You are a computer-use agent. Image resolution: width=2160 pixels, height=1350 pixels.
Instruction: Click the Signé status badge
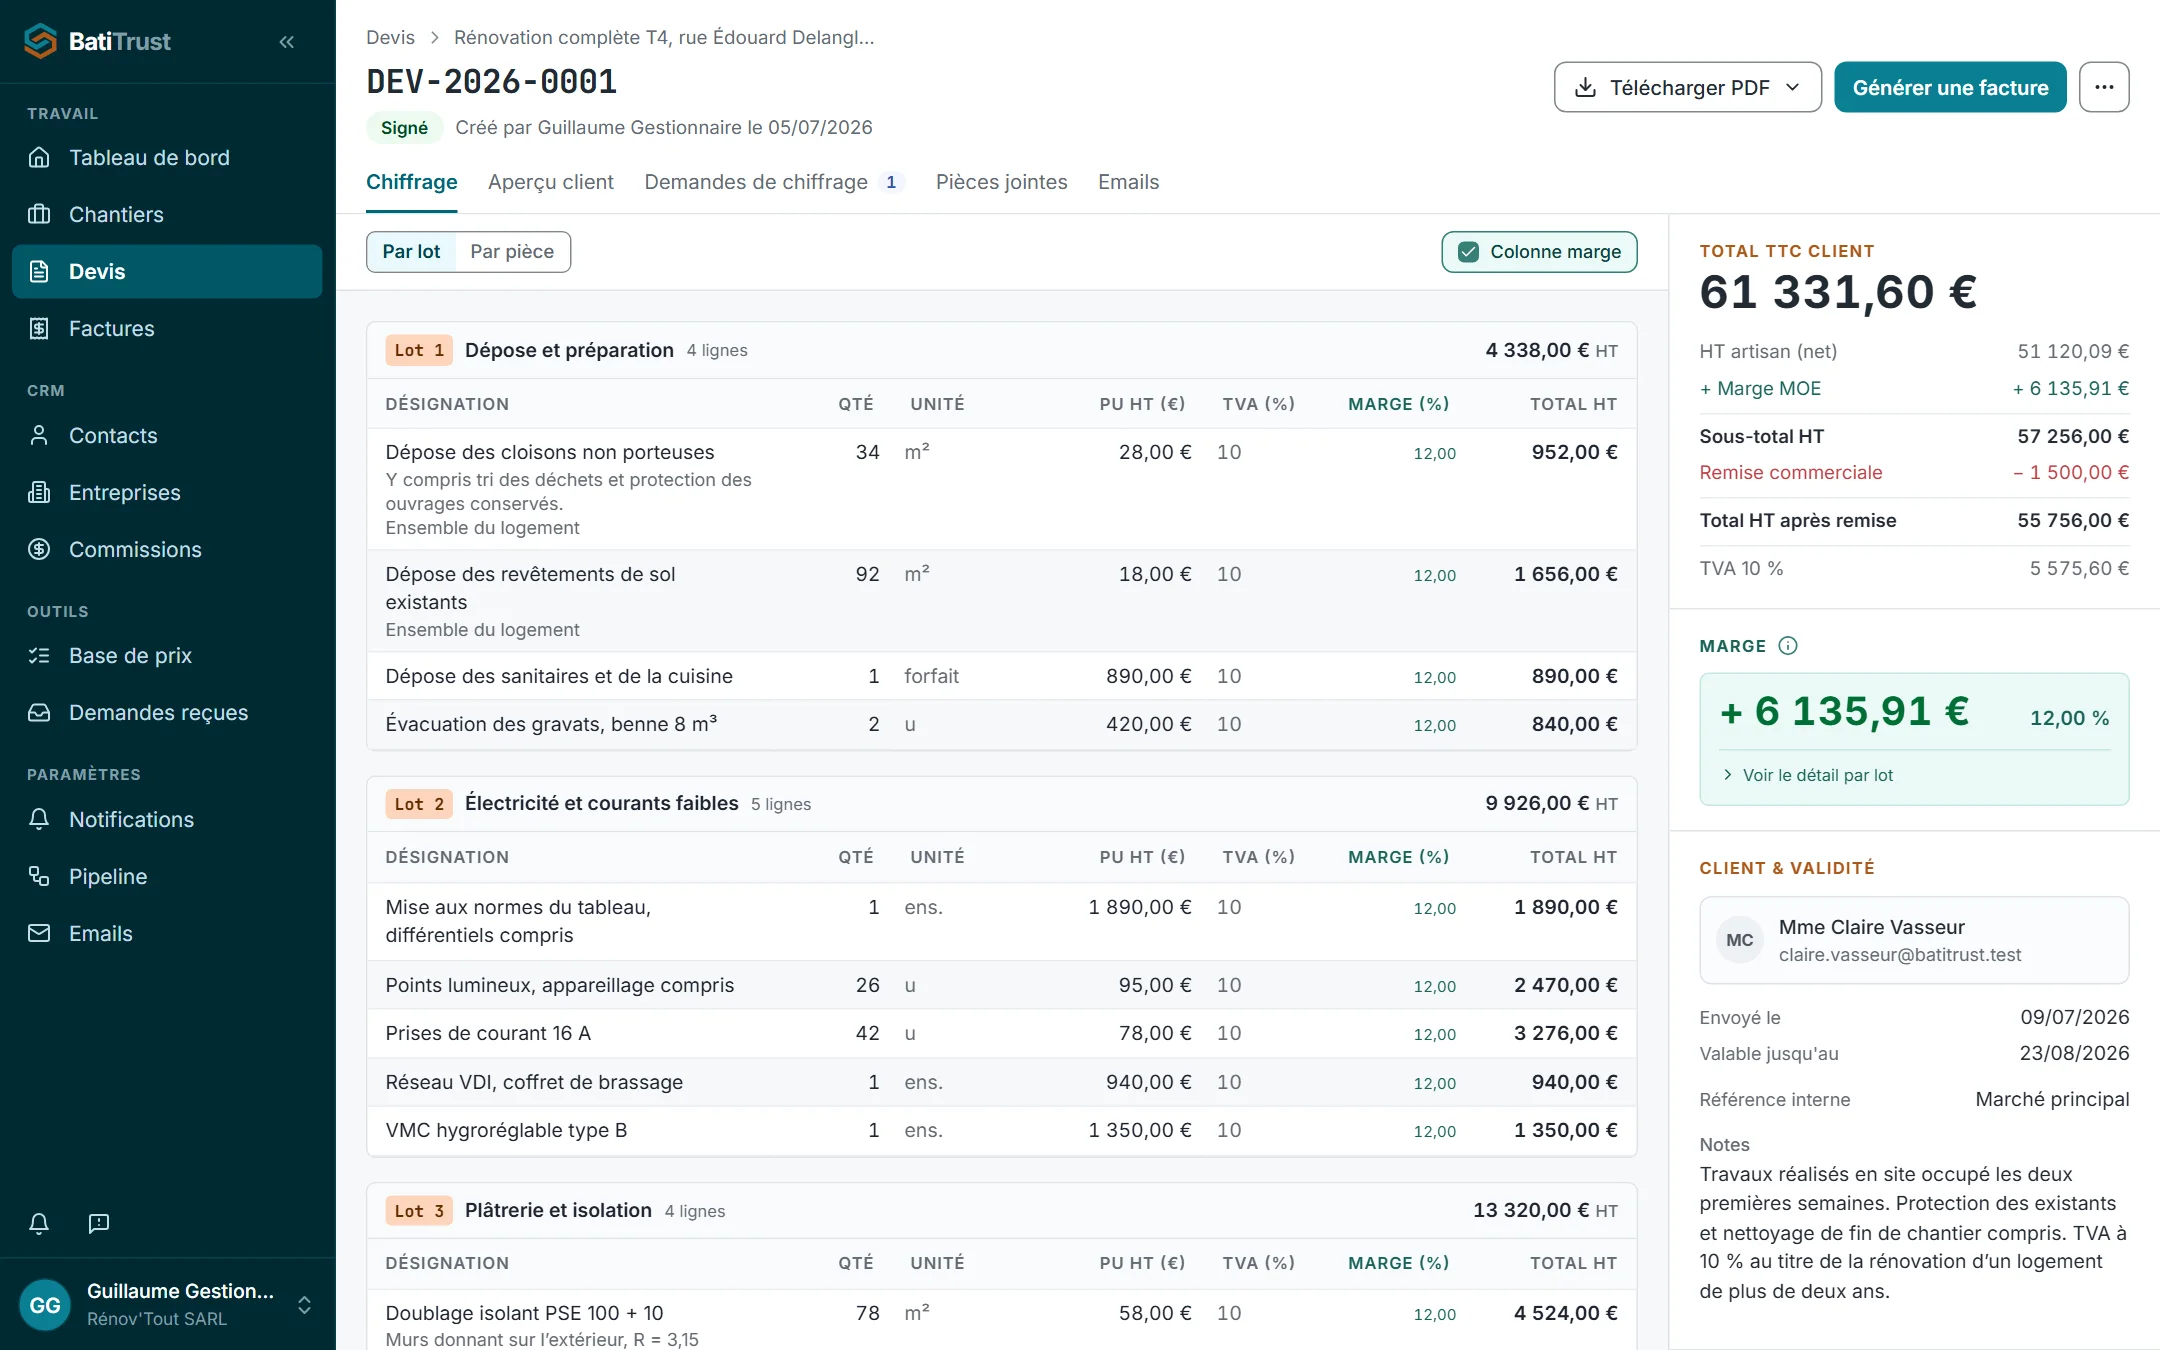[x=404, y=128]
